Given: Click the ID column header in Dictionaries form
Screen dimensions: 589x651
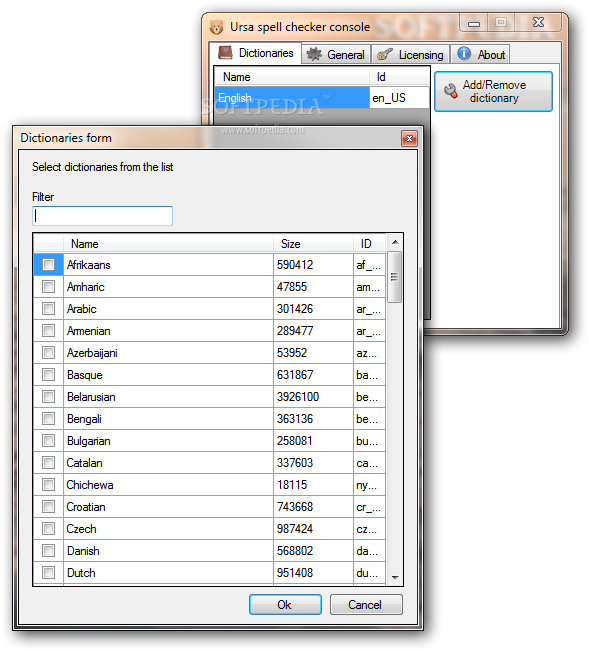Looking at the screenshot, I should pos(369,244).
